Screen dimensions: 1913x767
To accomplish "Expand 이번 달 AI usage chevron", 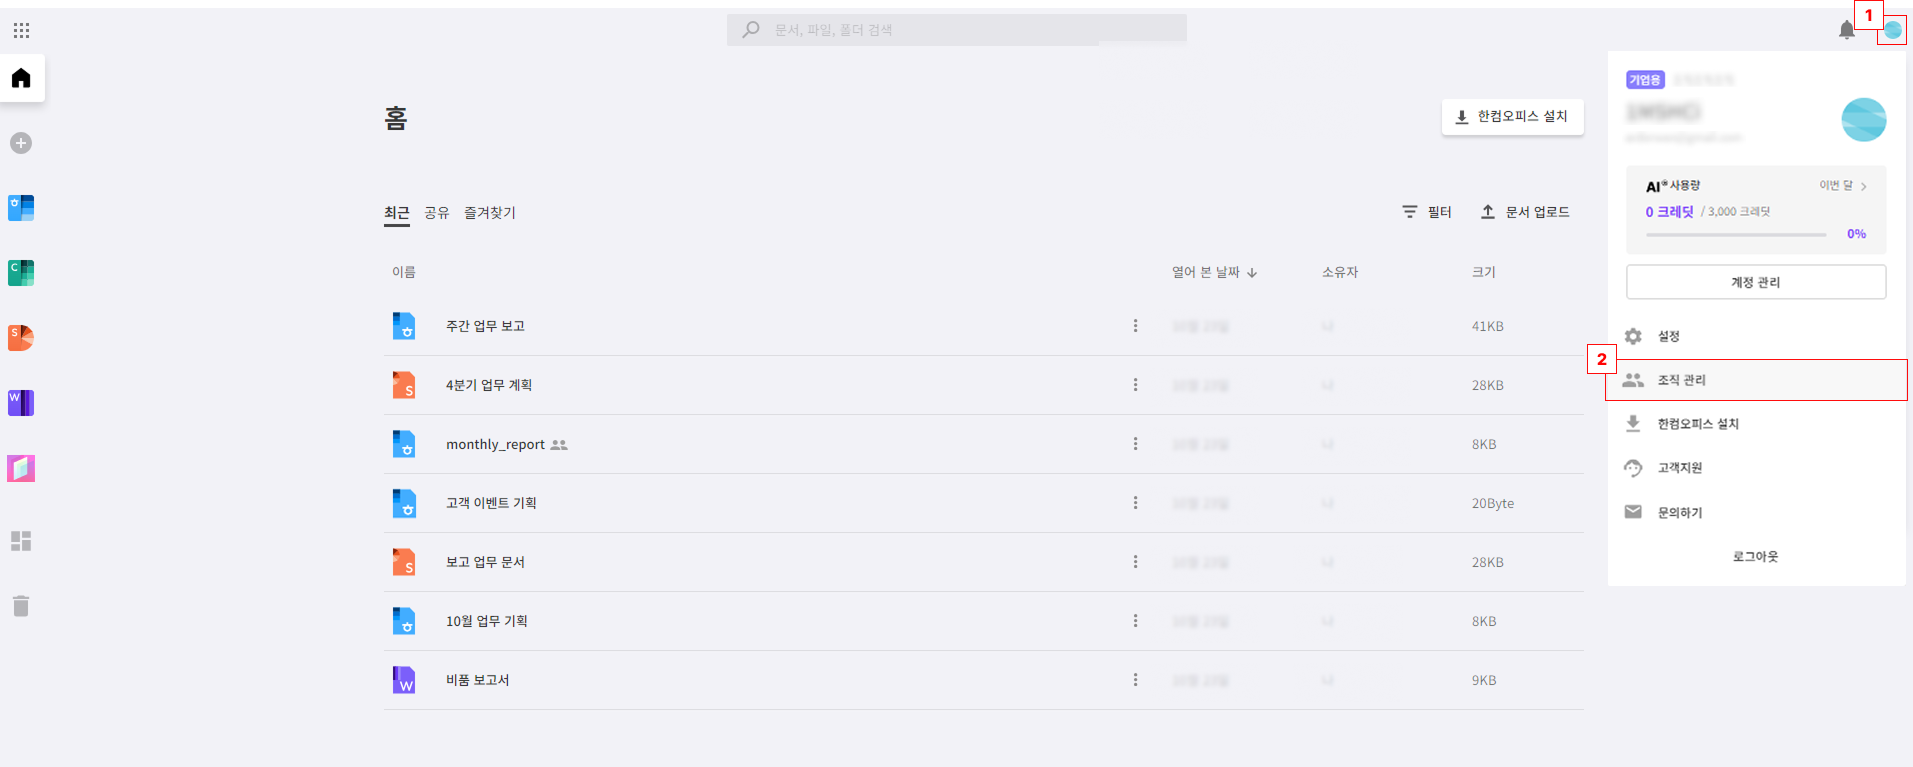I will tap(1864, 186).
